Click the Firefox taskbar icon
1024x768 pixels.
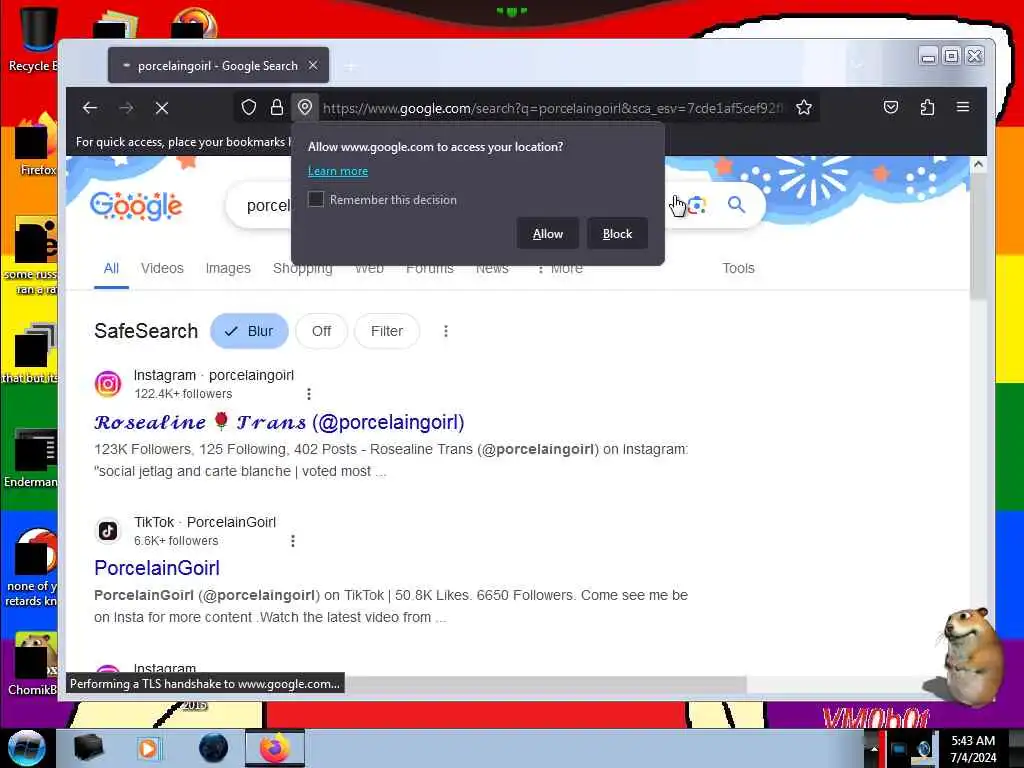point(275,748)
